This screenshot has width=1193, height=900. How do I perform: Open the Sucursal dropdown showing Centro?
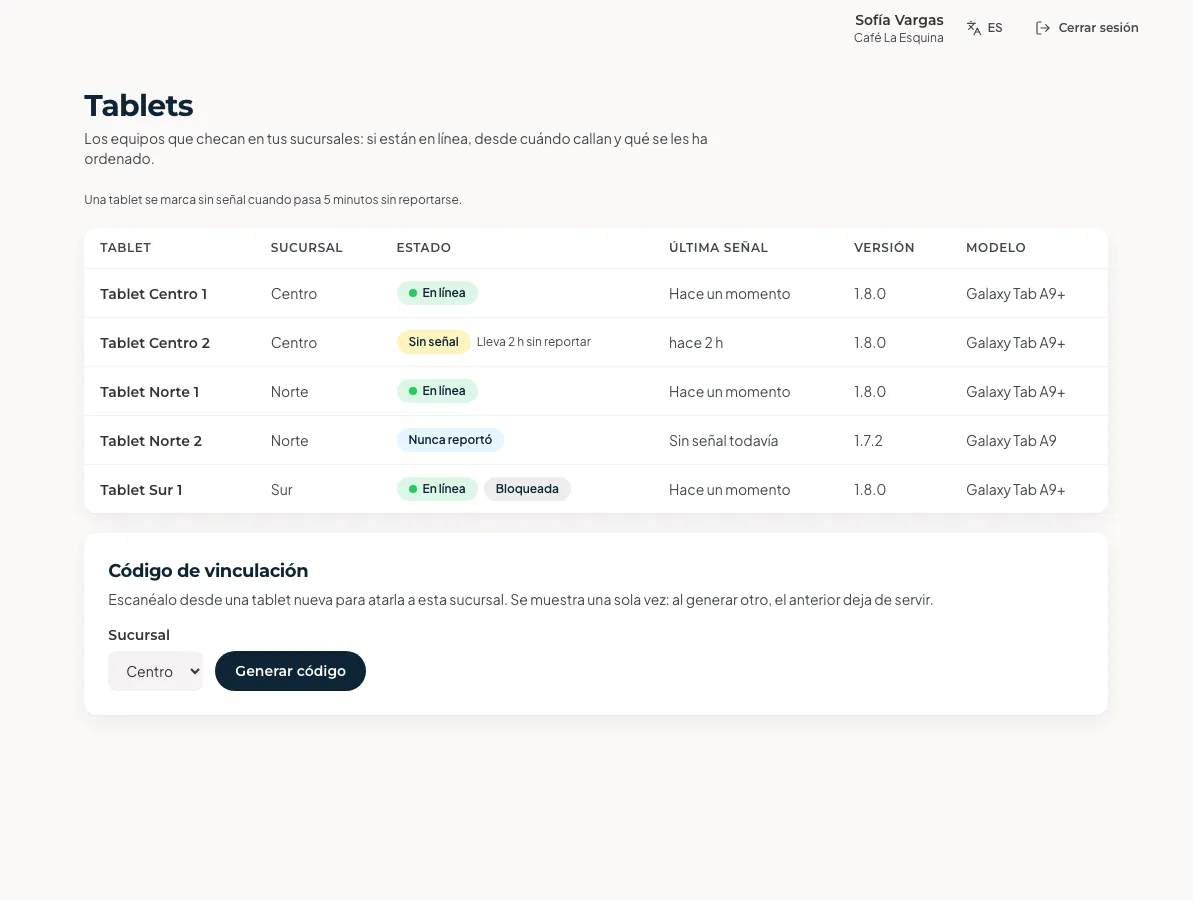[155, 671]
